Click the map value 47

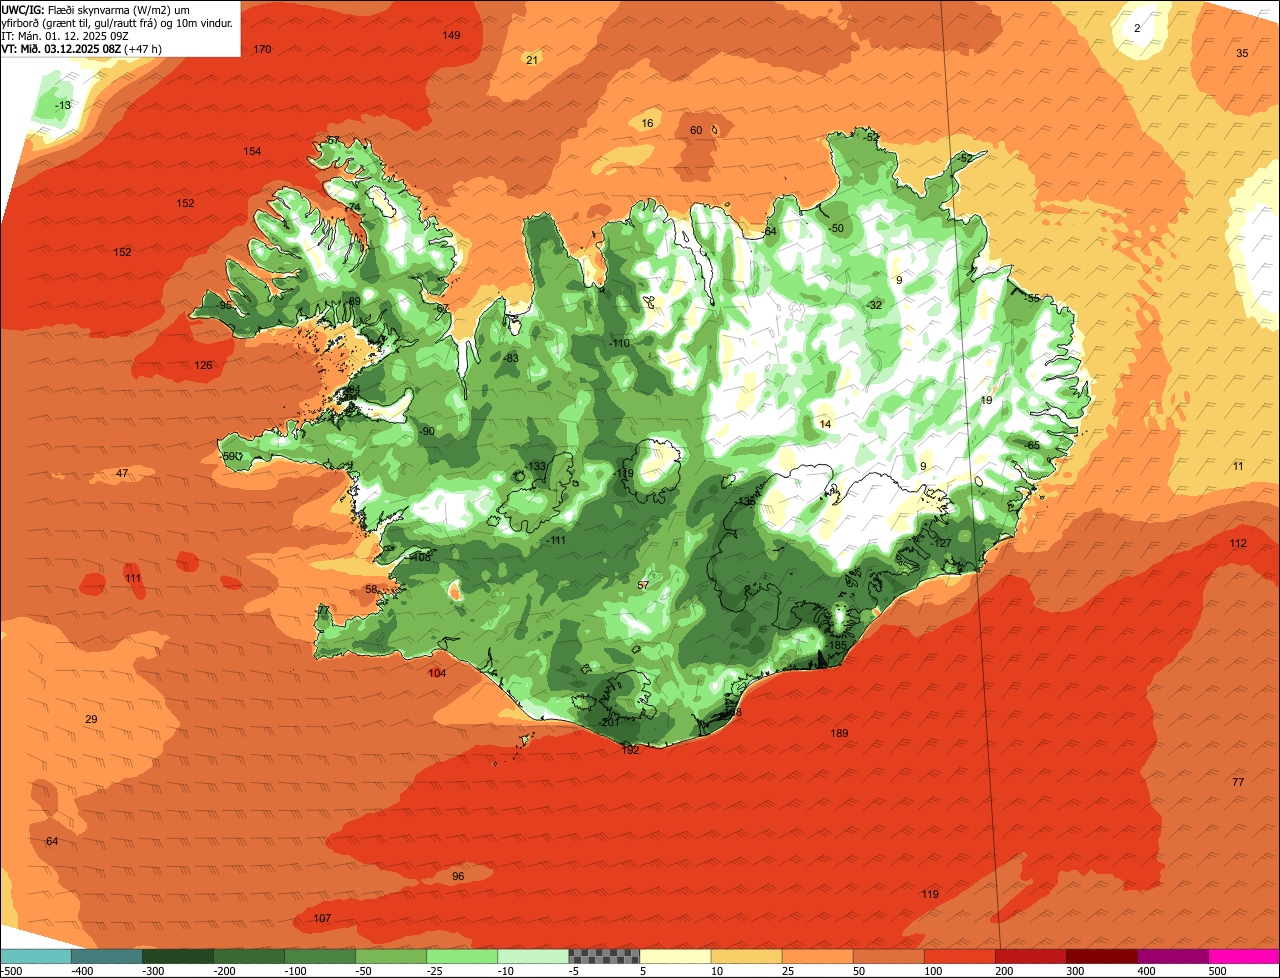pyautogui.click(x=122, y=473)
